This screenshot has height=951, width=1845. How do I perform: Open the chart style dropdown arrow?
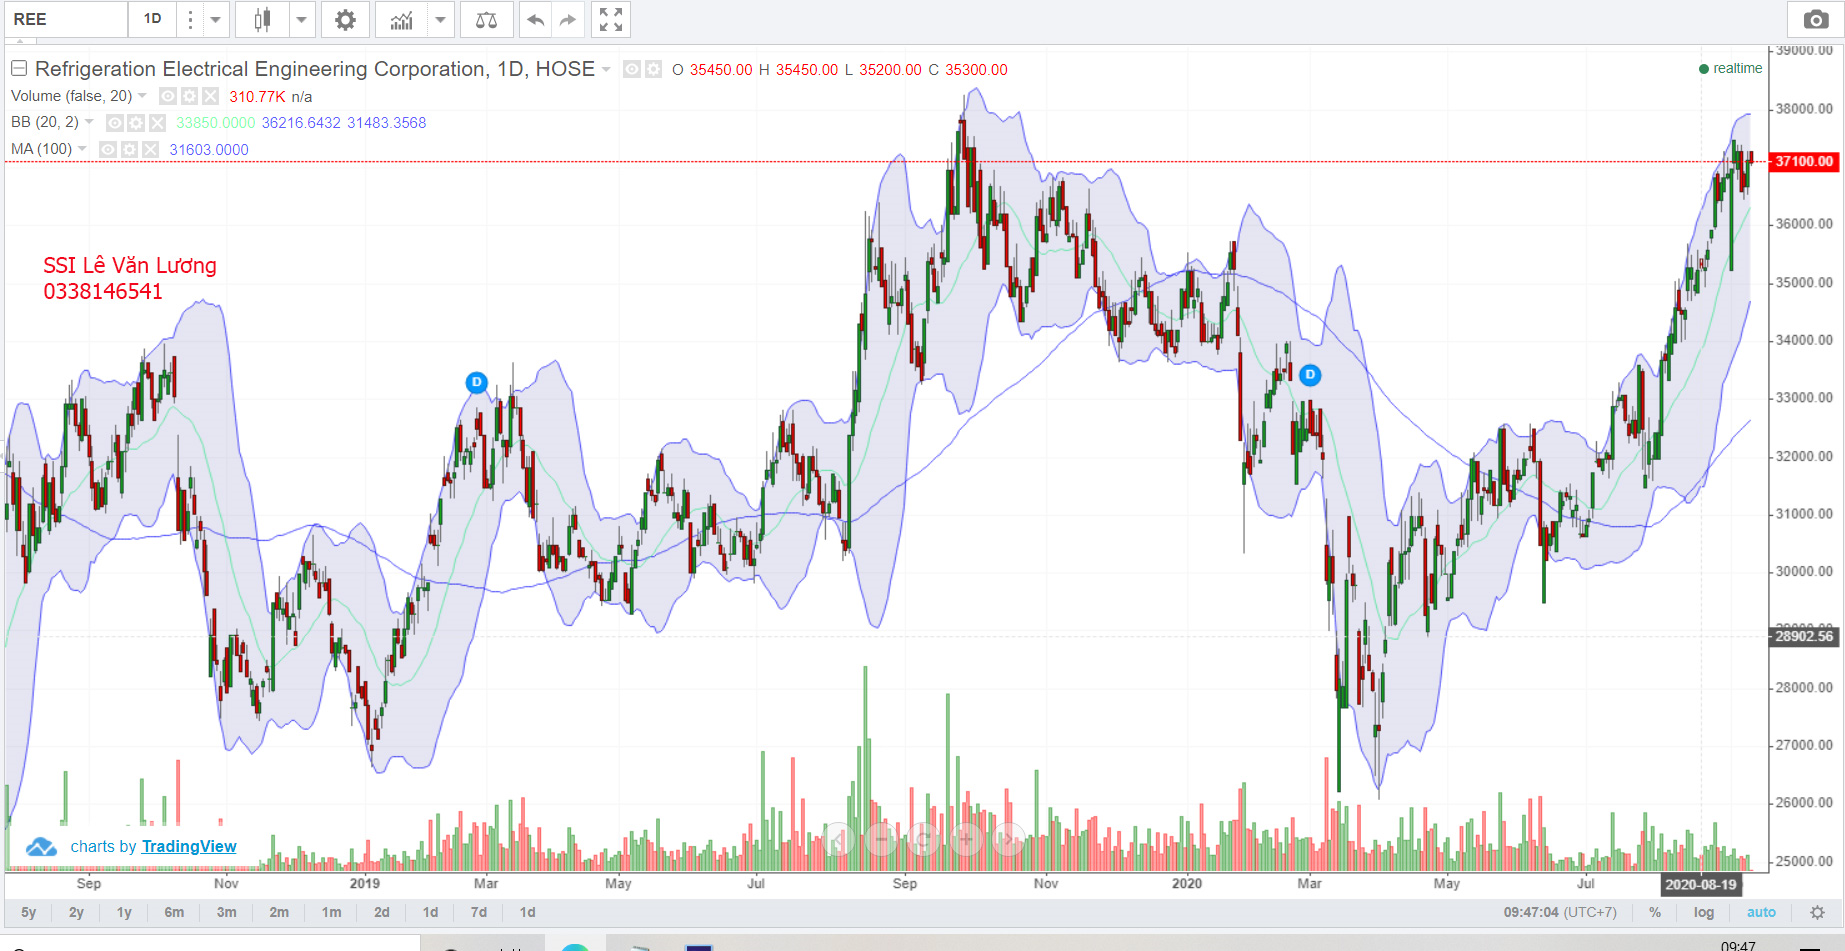pyautogui.click(x=301, y=20)
